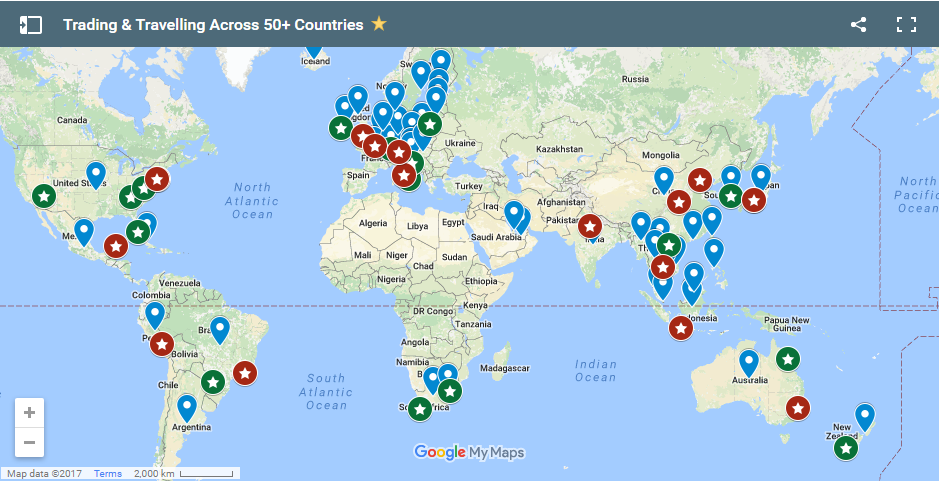940x484 pixels.
Task: Open the Terms link
Action: (108, 474)
